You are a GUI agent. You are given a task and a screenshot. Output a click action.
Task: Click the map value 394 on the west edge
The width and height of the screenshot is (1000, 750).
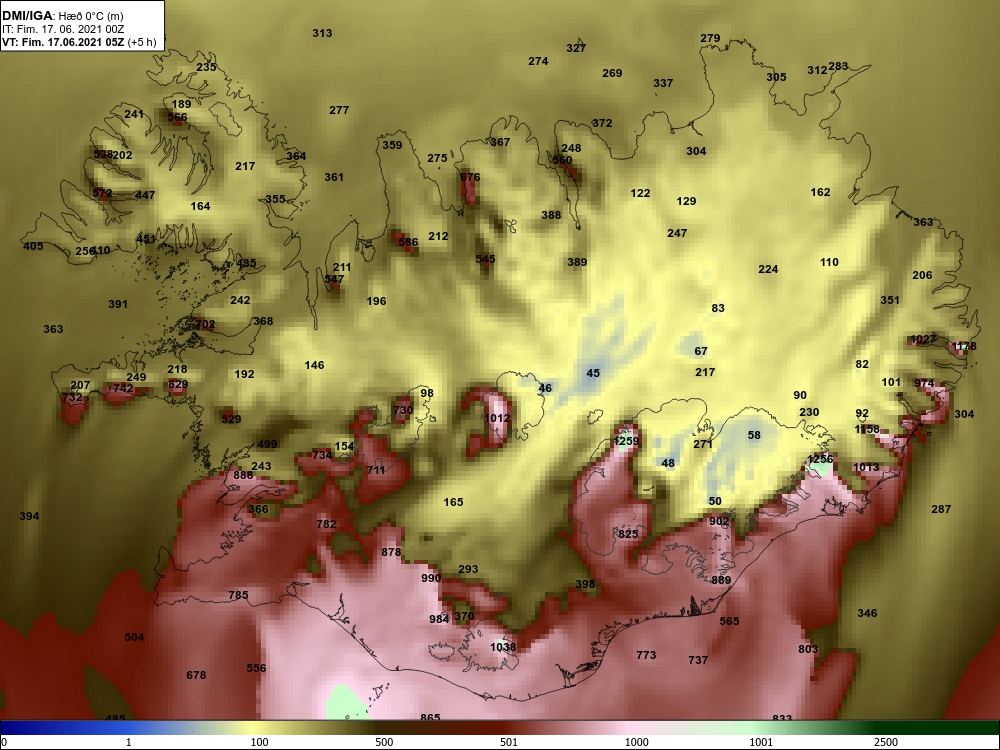(x=29, y=516)
